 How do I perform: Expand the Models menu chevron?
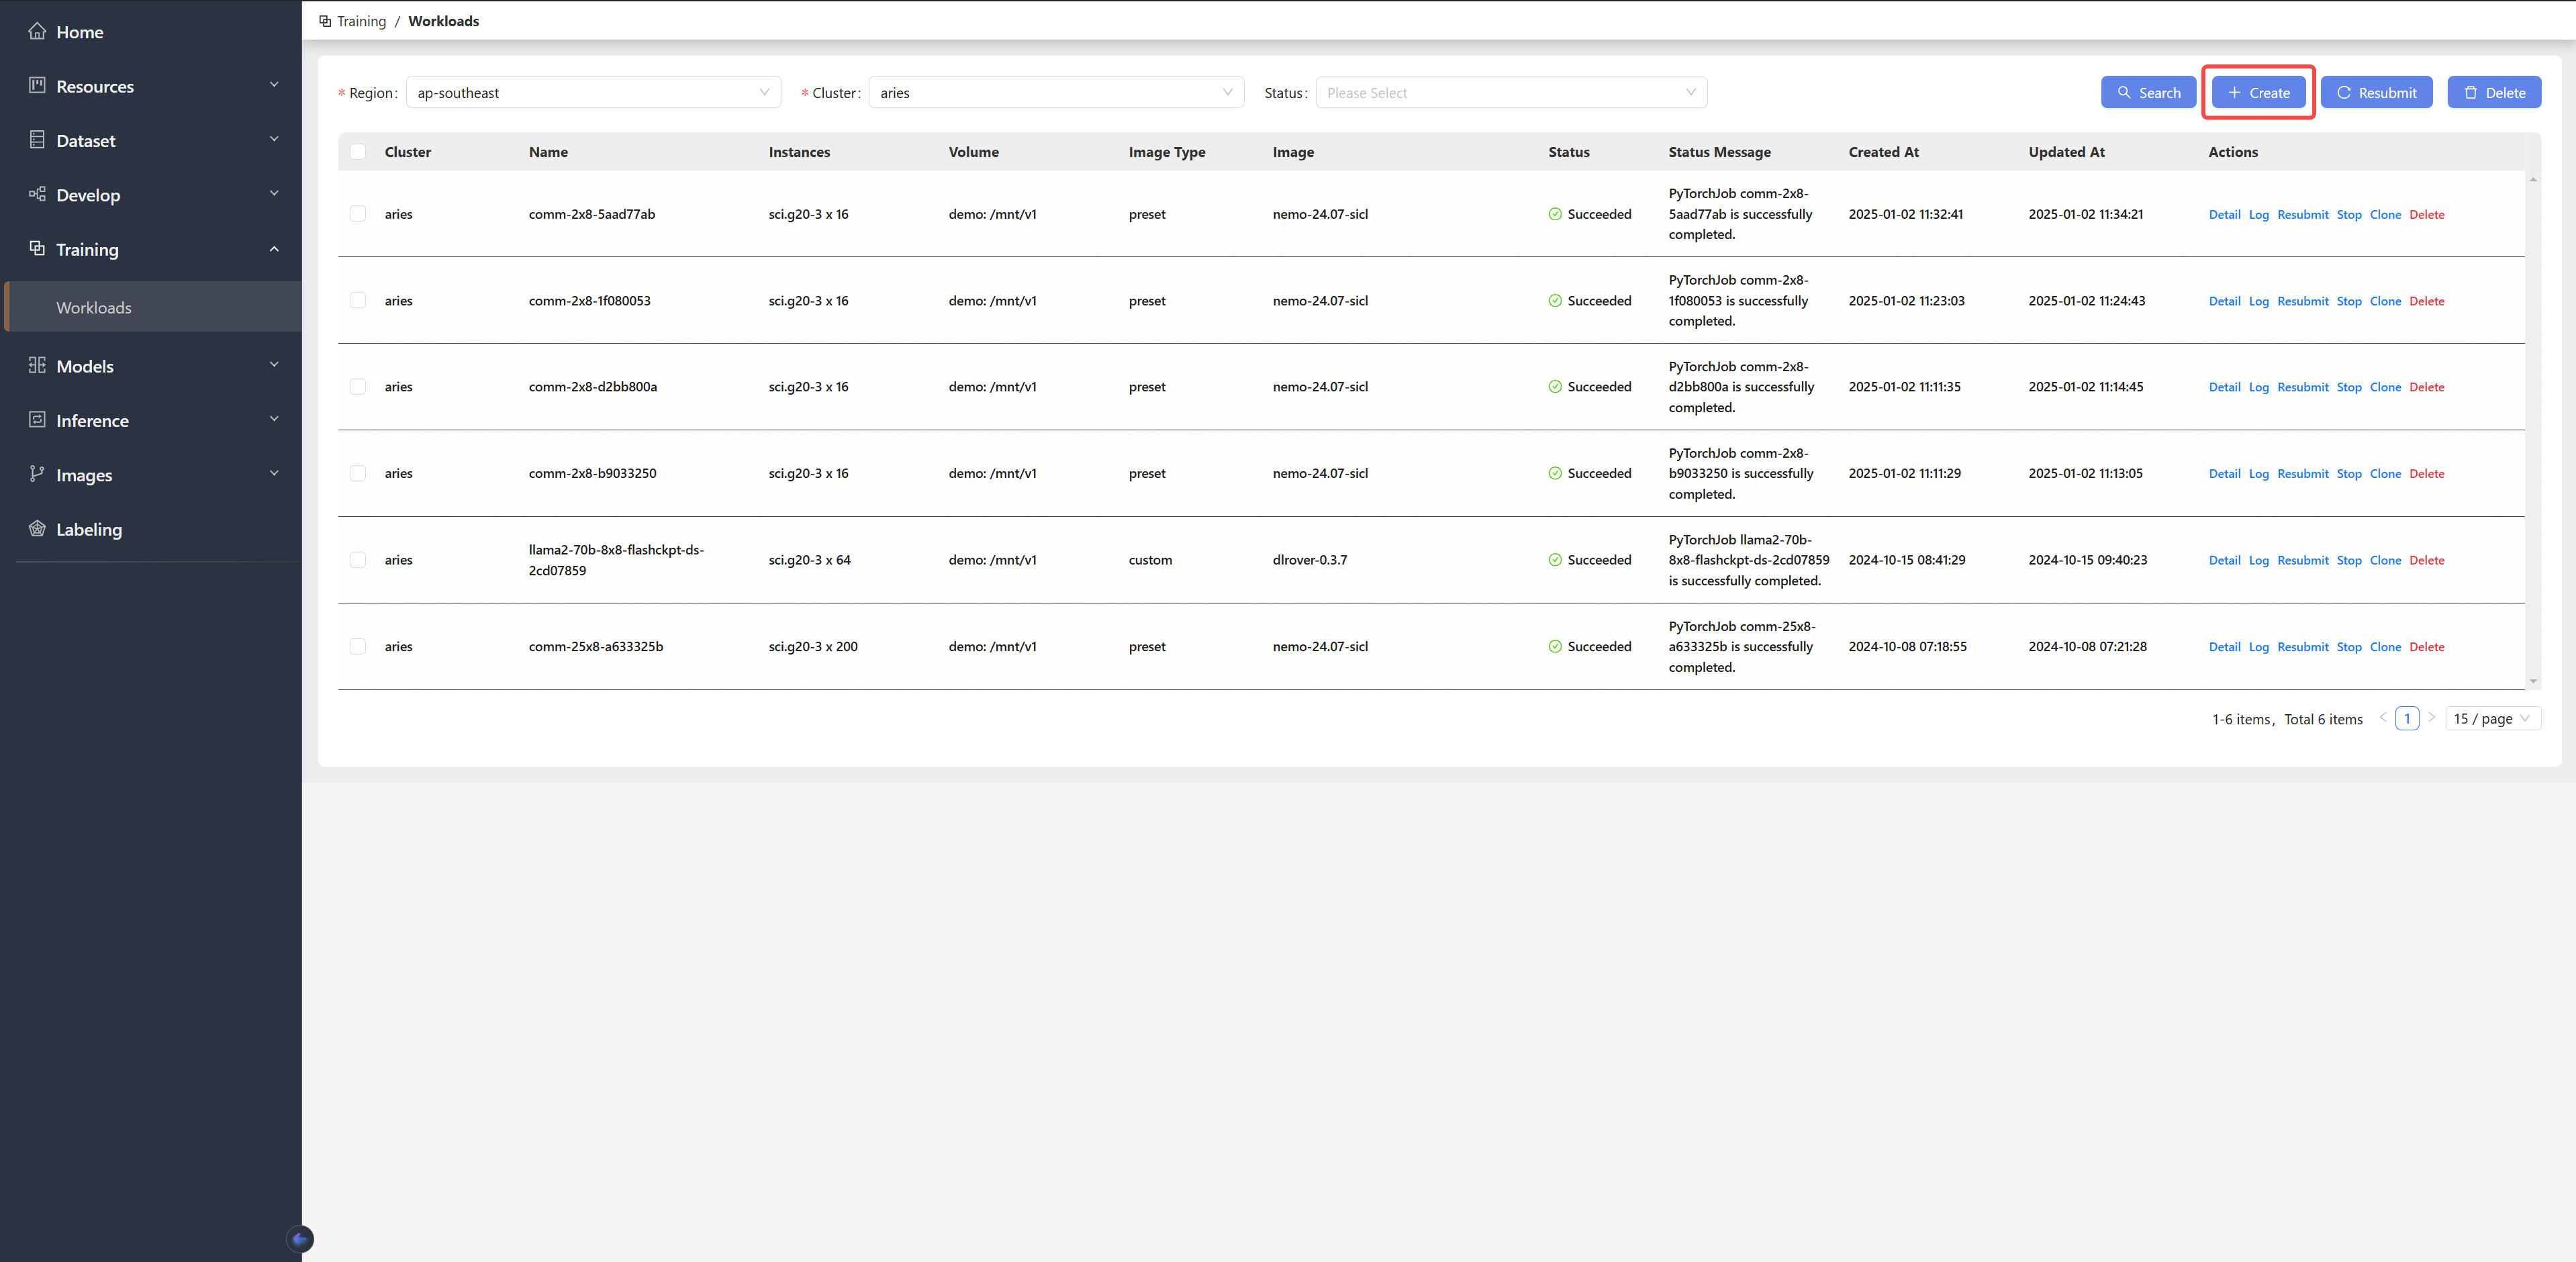click(274, 365)
